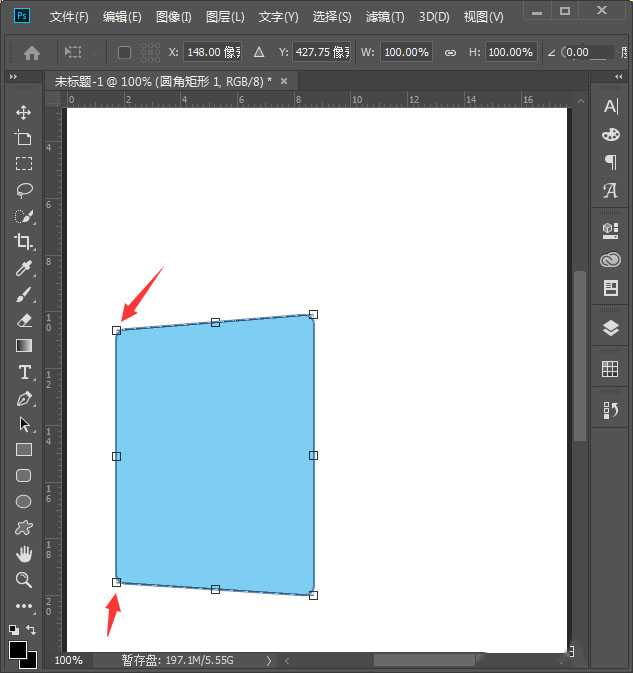
Task: Choose the Horizontal Type tool
Action: (24, 372)
